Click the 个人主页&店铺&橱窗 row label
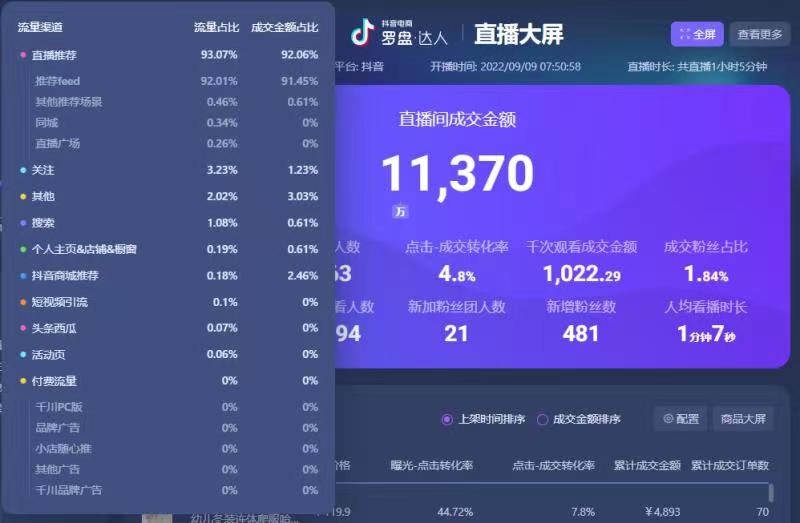Viewport: 800px width, 523px height. [x=84, y=250]
